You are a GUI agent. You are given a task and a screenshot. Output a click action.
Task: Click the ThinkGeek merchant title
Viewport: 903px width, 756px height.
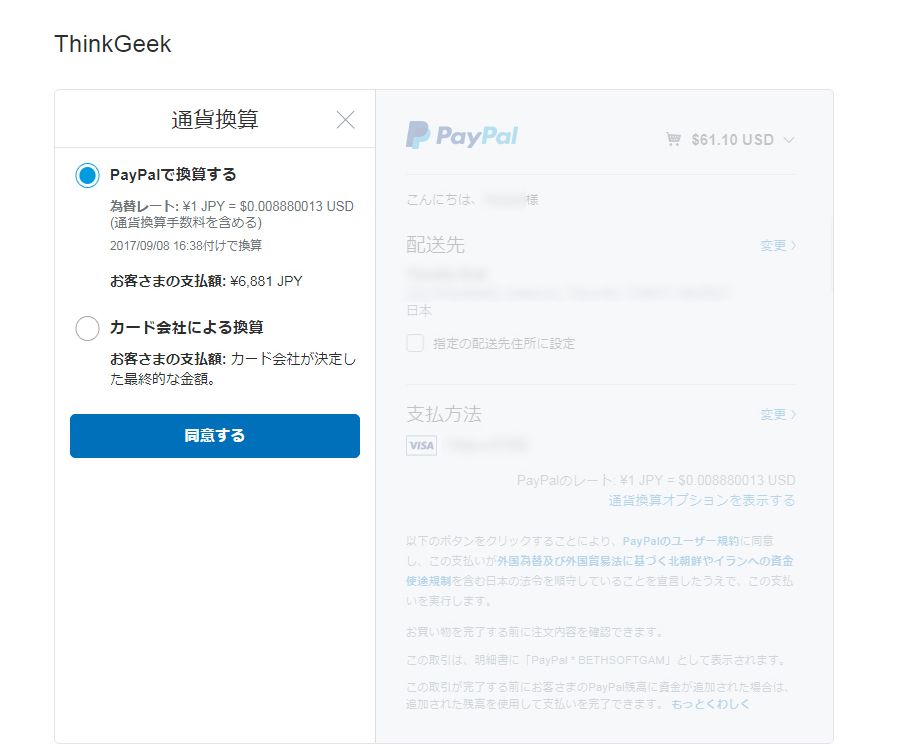pos(113,44)
